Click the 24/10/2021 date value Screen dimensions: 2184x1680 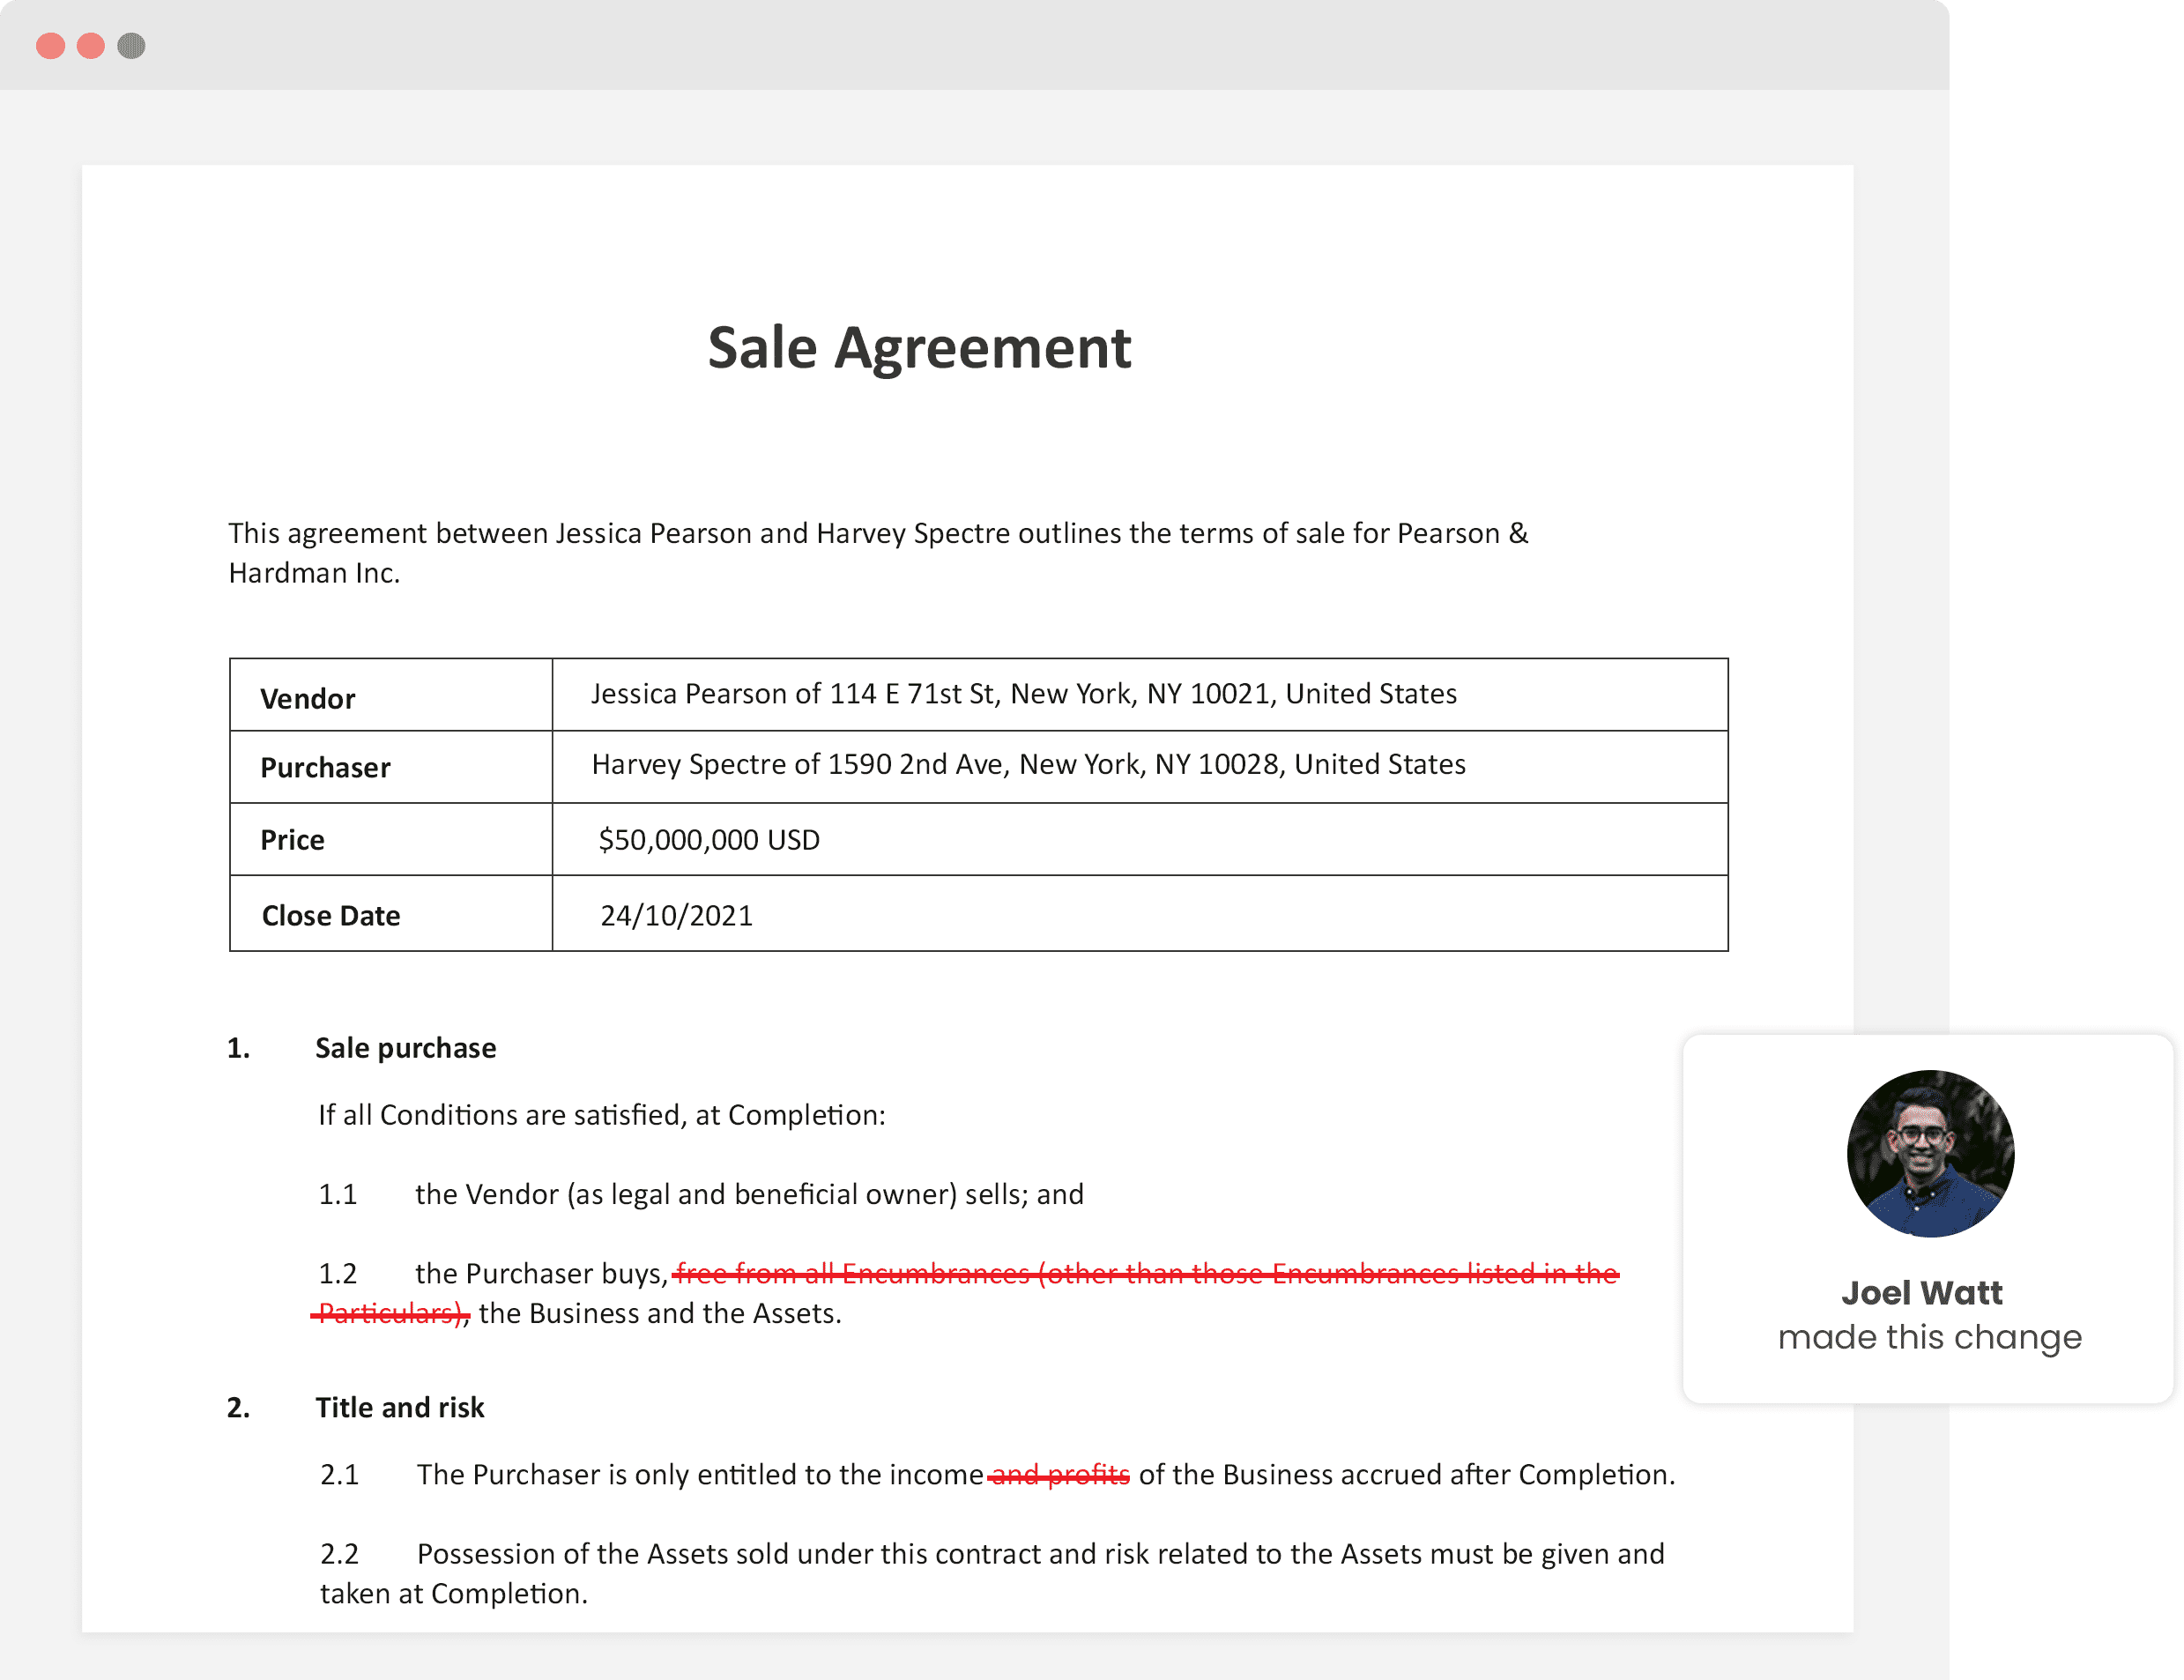pyautogui.click(x=676, y=916)
